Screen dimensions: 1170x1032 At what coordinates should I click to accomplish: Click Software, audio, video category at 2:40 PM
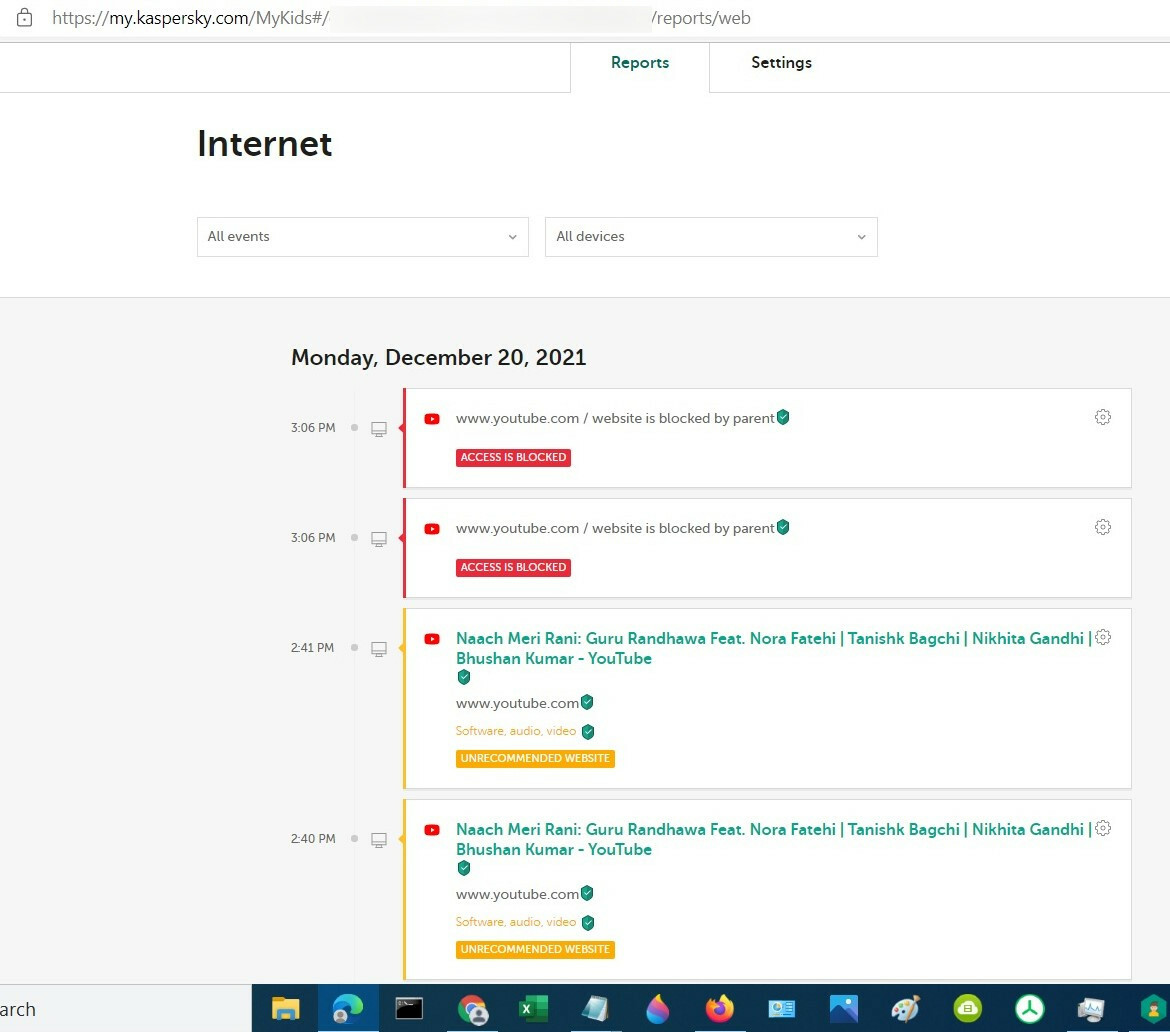(516, 922)
